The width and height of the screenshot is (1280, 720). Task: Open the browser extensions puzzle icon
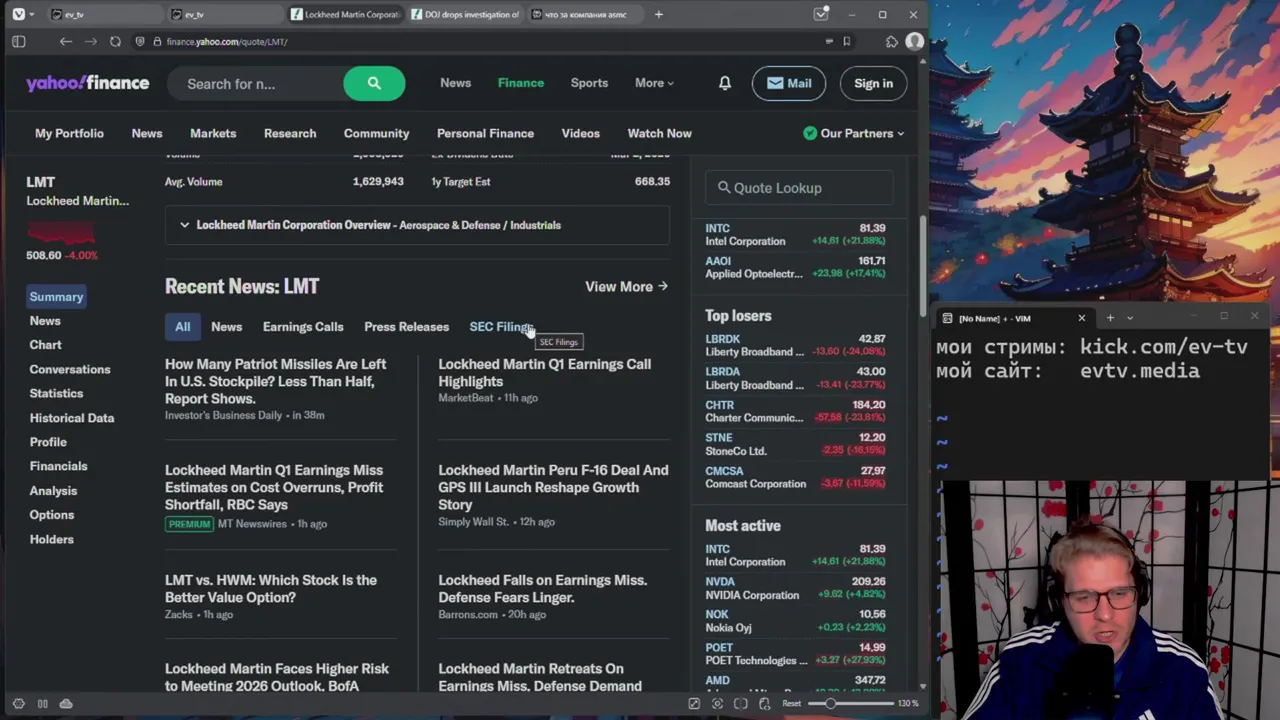pos(891,41)
